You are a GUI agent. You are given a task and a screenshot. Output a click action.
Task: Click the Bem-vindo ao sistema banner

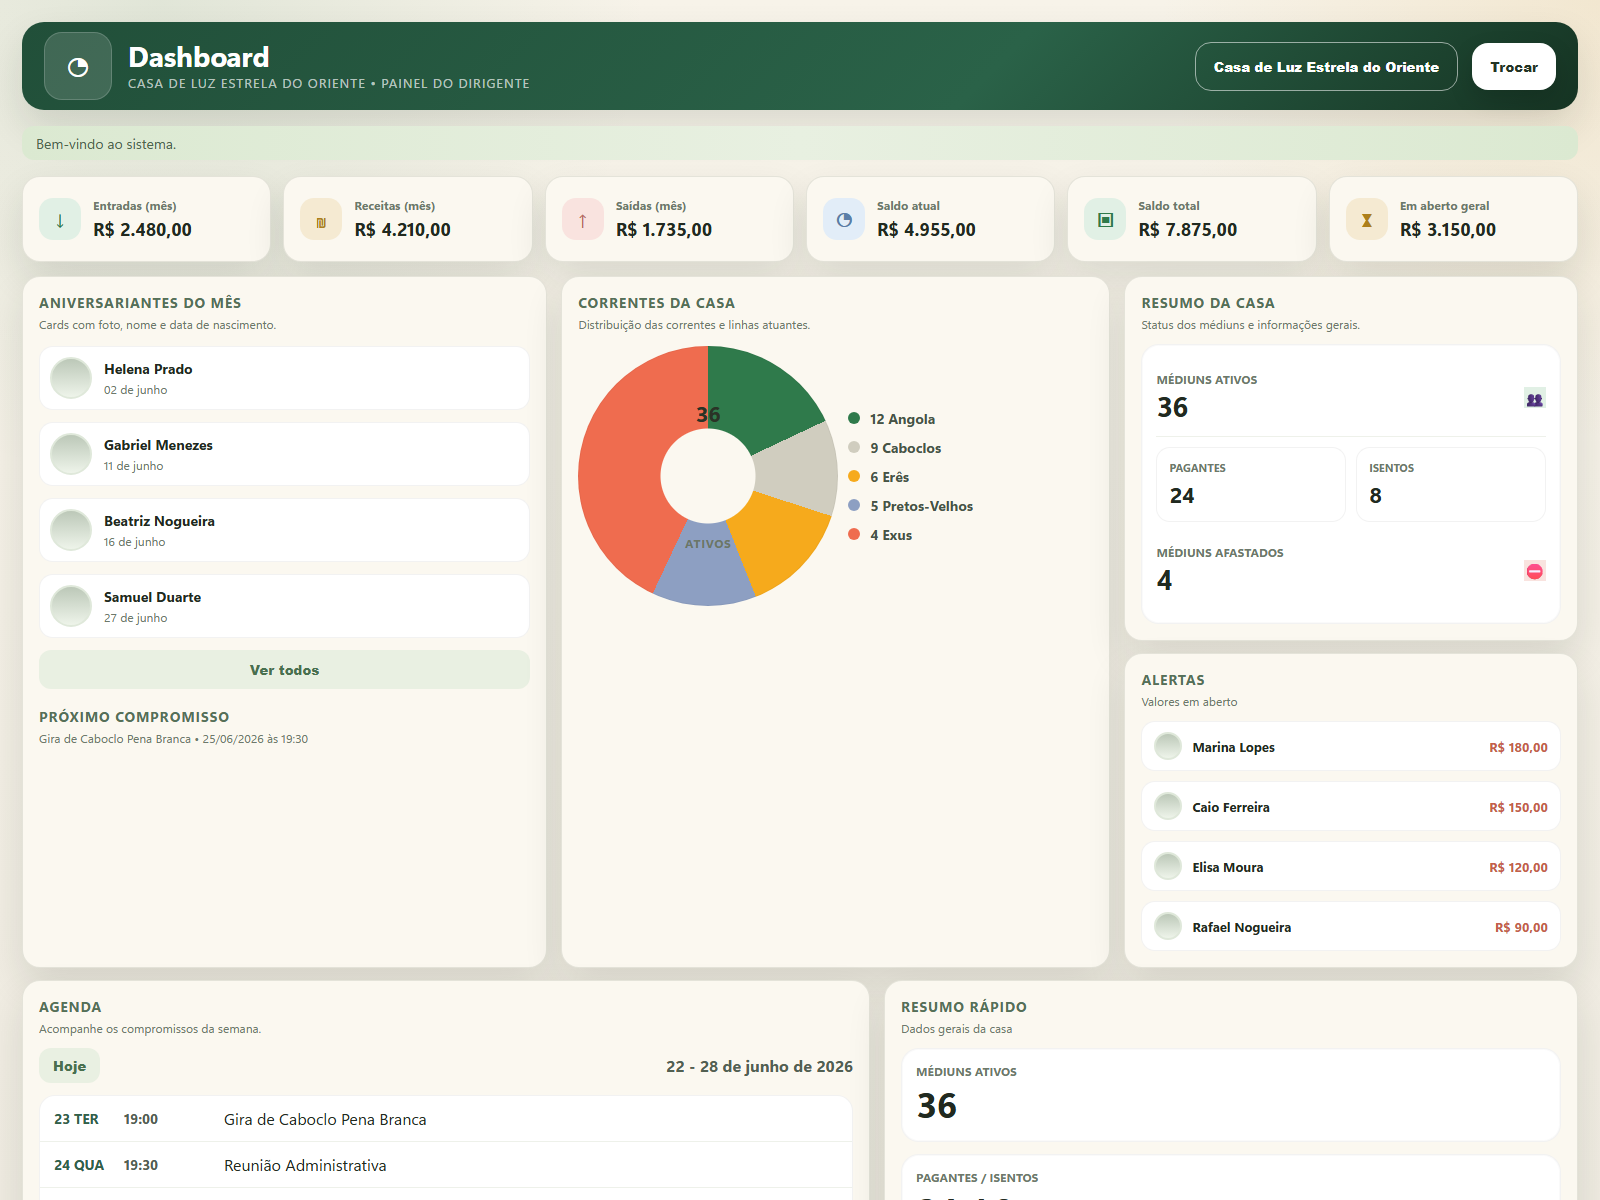tap(800, 144)
